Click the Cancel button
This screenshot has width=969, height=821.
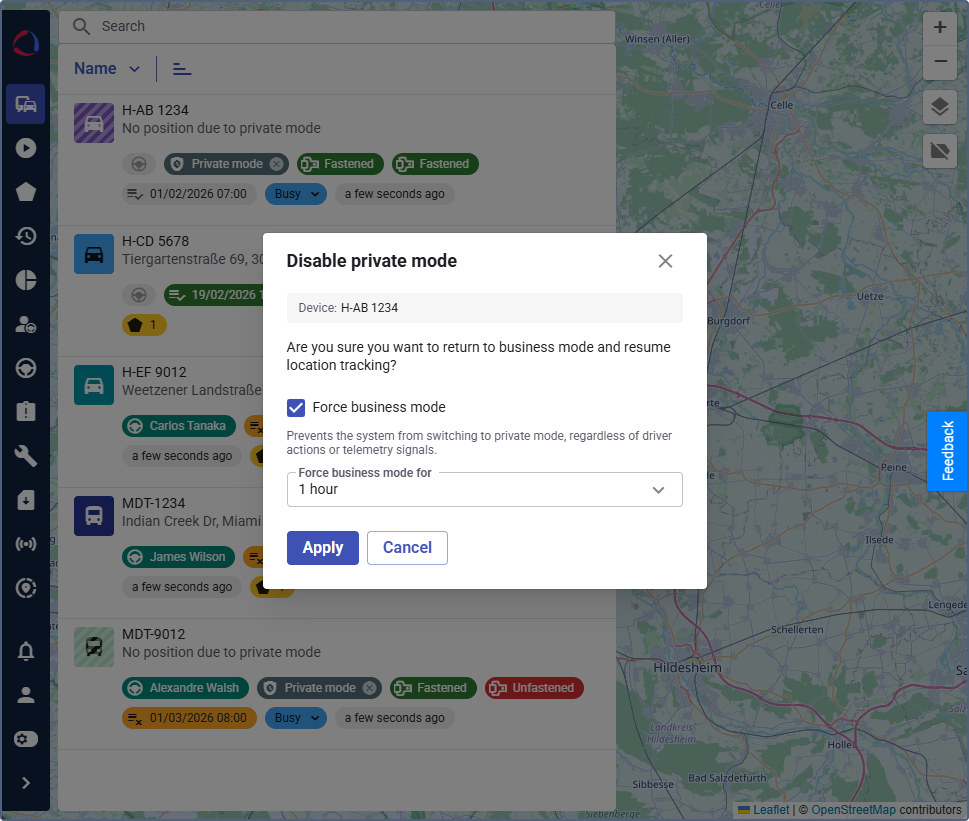[x=407, y=548]
